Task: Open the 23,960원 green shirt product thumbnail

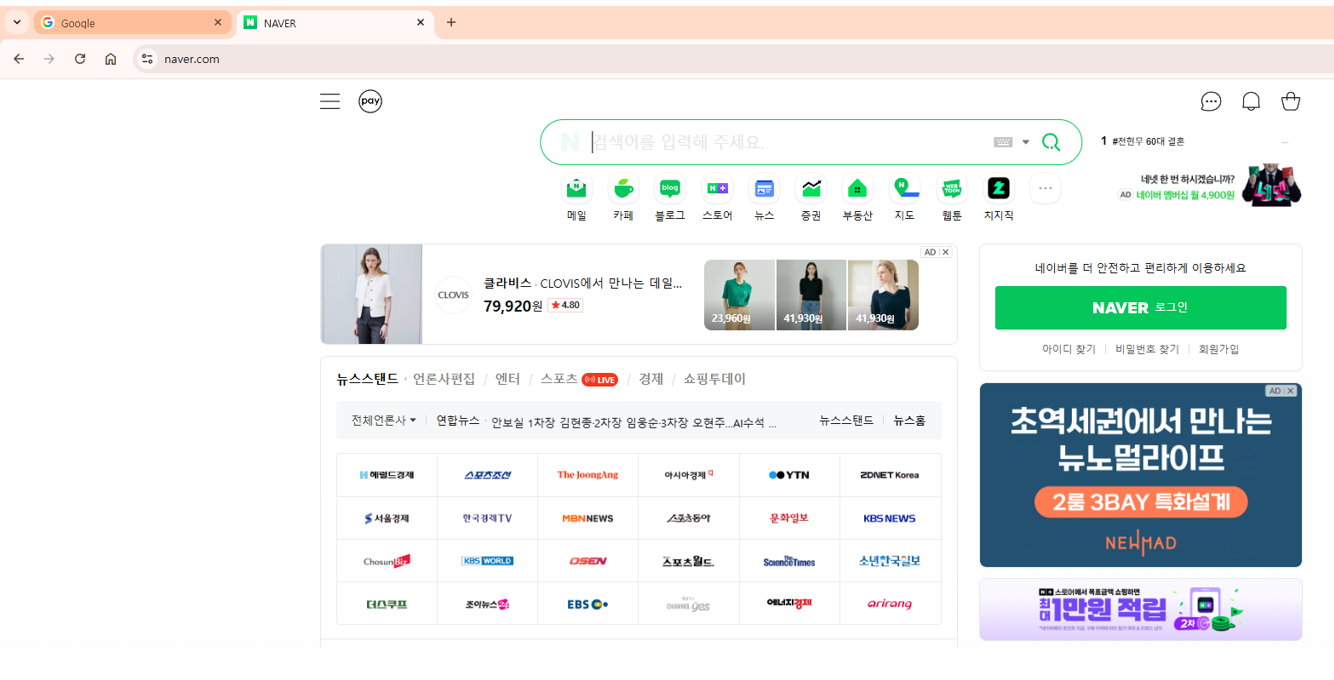Action: (739, 295)
